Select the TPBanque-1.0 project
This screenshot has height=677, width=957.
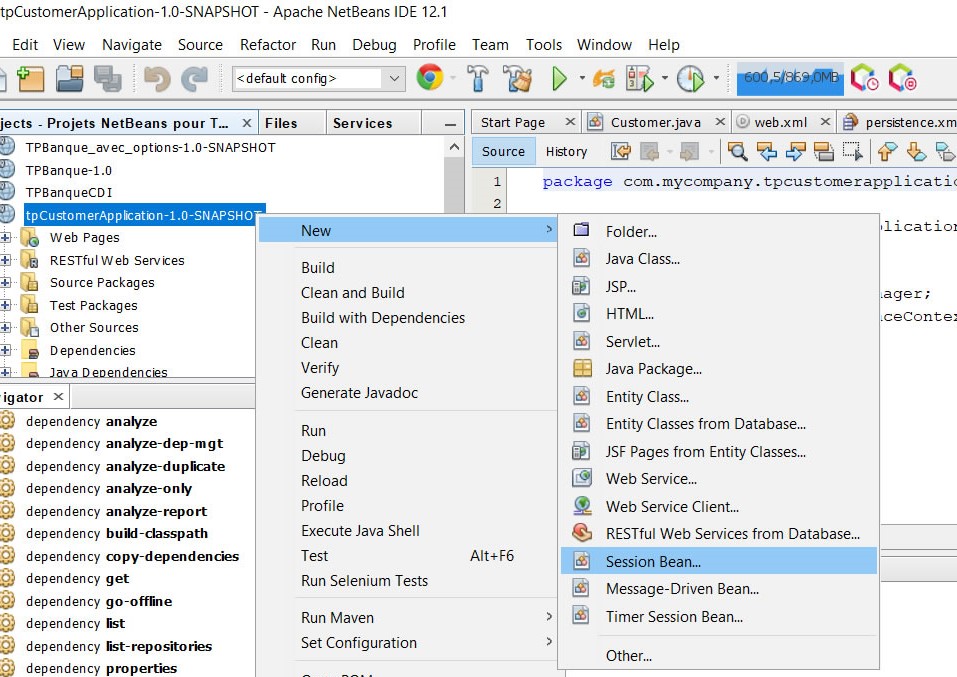click(68, 170)
